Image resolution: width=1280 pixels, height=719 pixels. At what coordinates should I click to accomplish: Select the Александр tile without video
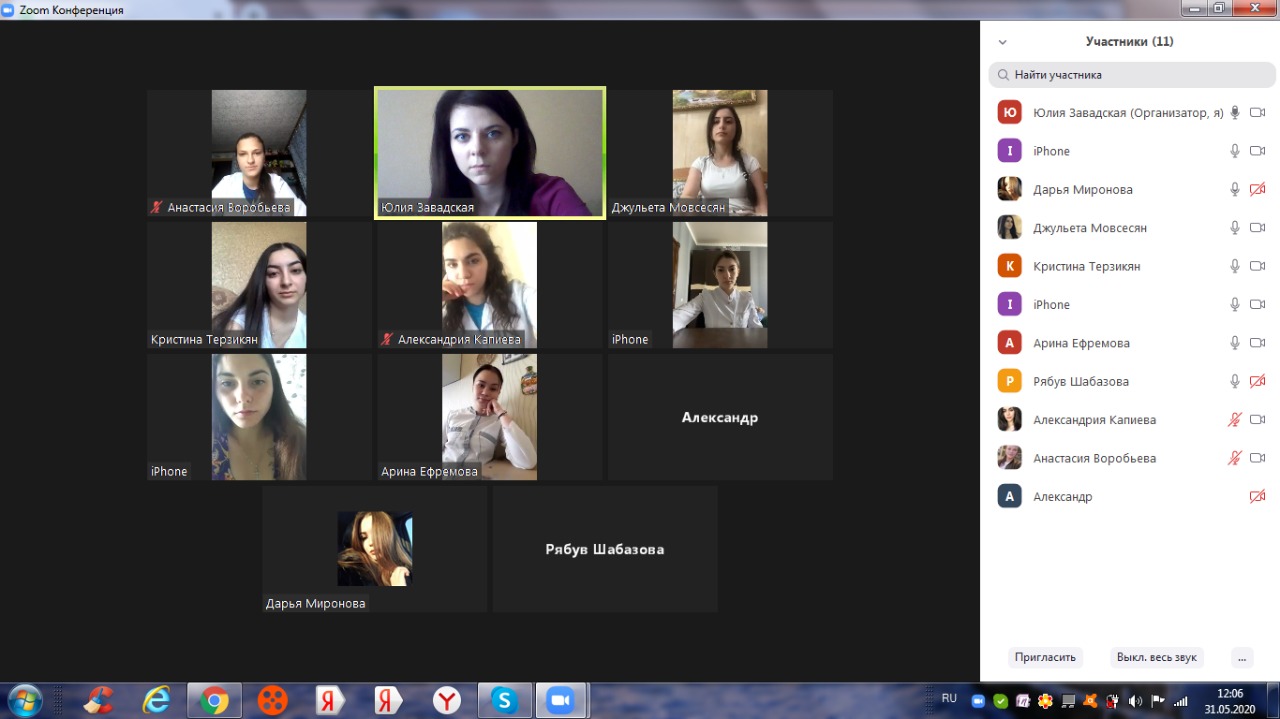tap(720, 417)
